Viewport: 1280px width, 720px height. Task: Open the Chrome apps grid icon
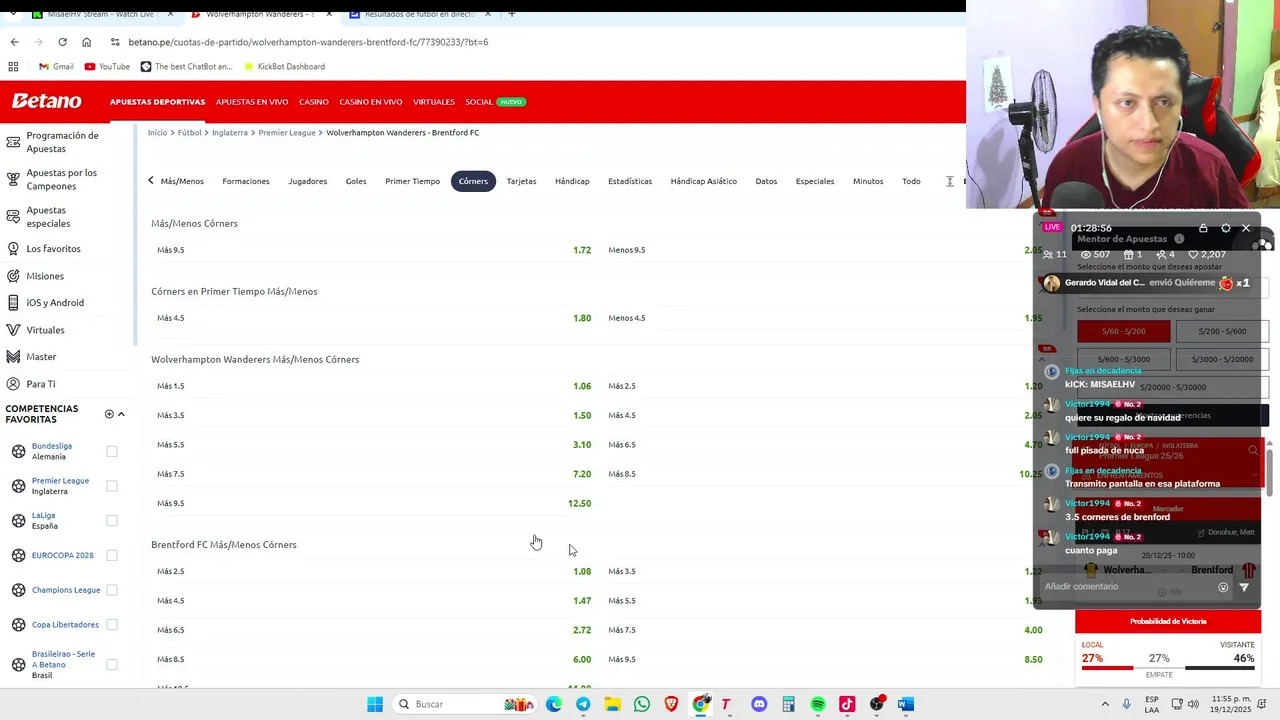pyautogui.click(x=13, y=67)
